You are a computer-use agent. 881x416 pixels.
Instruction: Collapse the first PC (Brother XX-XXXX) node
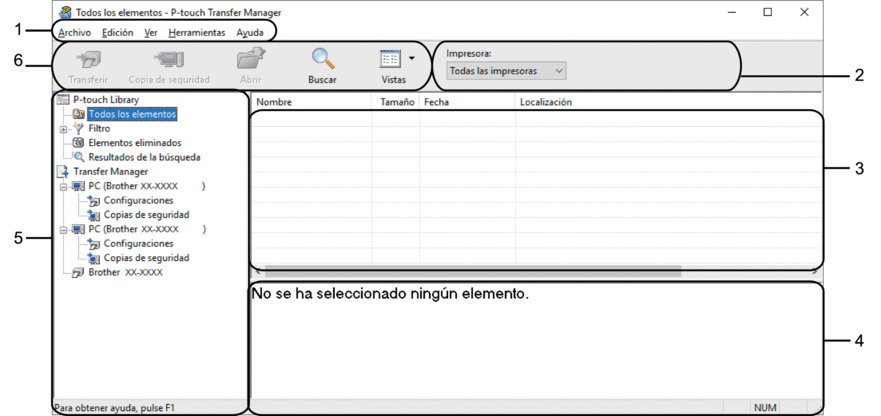(x=65, y=187)
